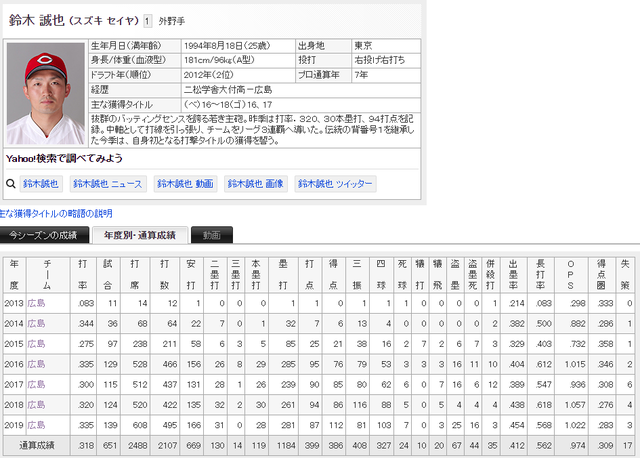This screenshot has height=458, width=640.
Task: Click the titles value (ベ)16～18(ゴ)16、17
Action: [228, 105]
